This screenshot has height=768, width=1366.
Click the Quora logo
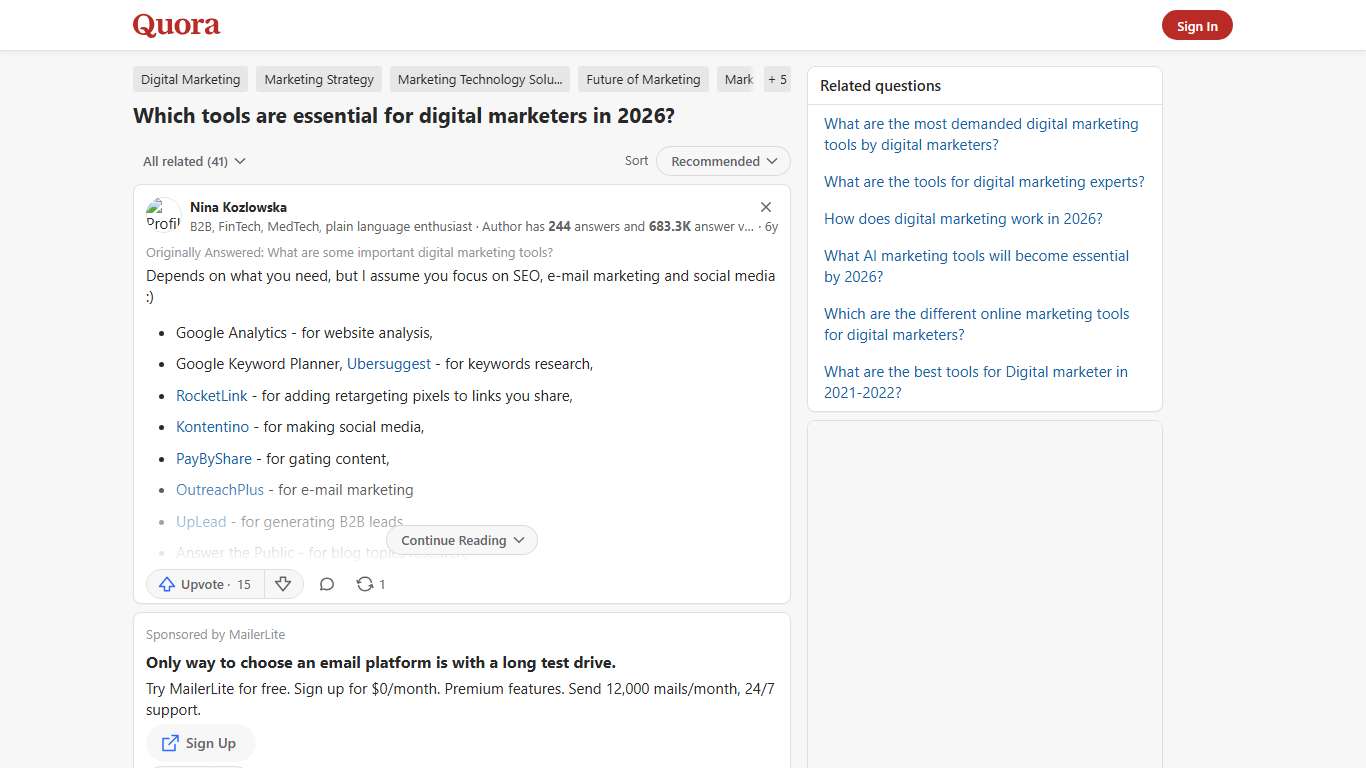[176, 25]
